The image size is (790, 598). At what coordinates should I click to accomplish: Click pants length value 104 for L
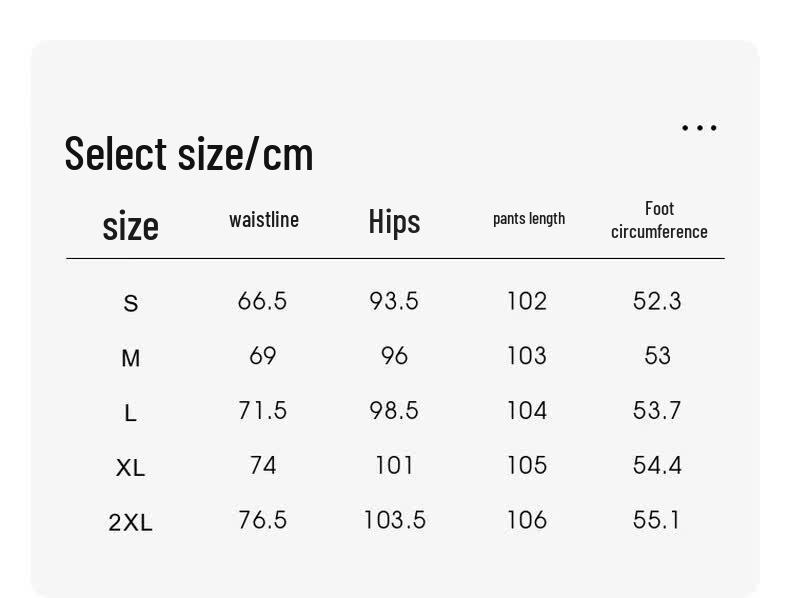(526, 410)
